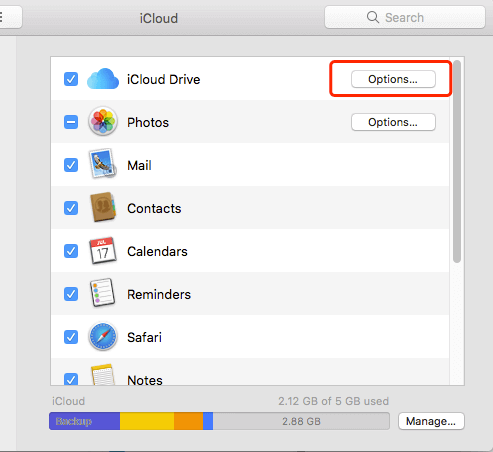Click the magnifying glass search icon
Image resolution: width=493 pixels, height=452 pixels.
pos(373,17)
